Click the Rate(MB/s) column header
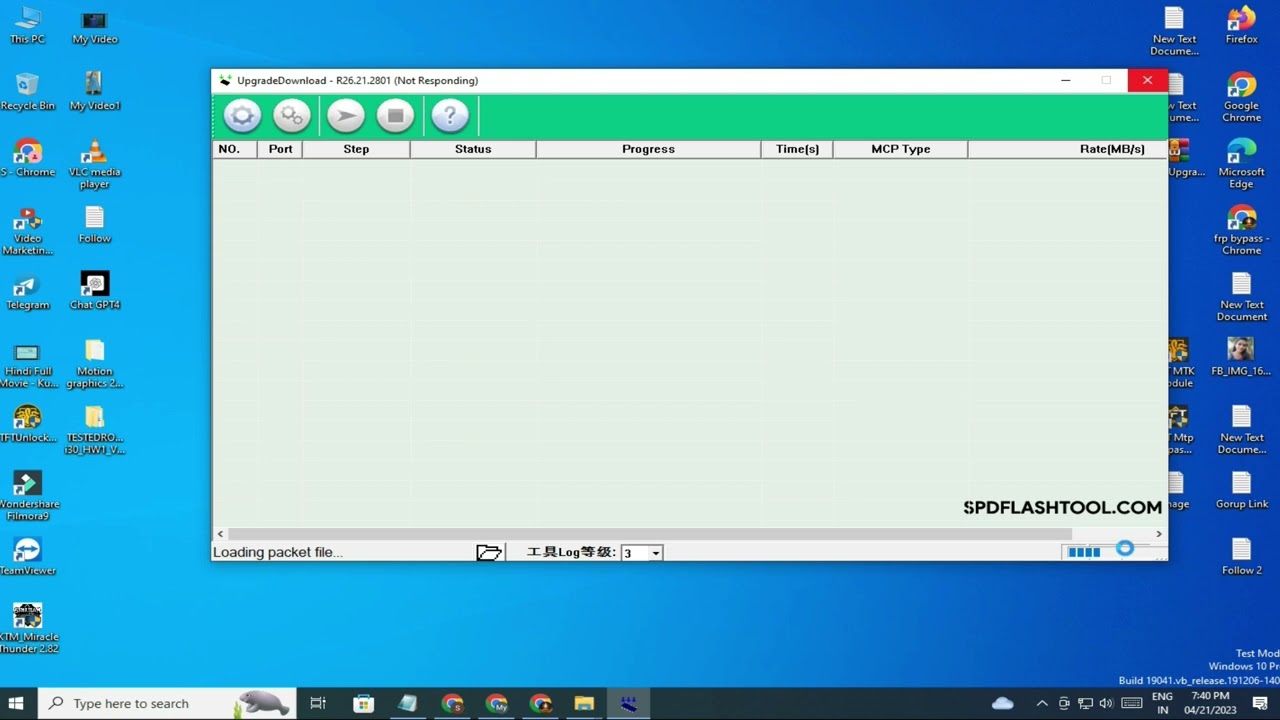This screenshot has height=720, width=1280. pyautogui.click(x=1067, y=149)
